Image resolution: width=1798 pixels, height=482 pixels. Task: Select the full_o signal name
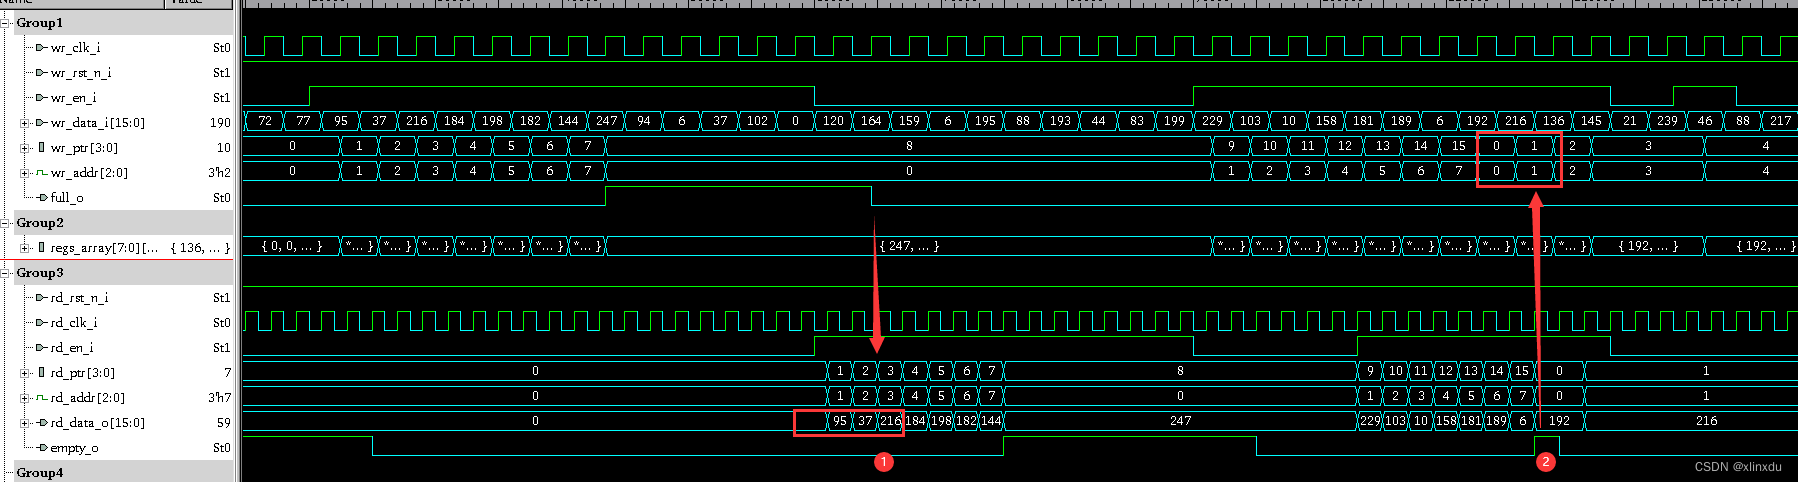click(67, 197)
